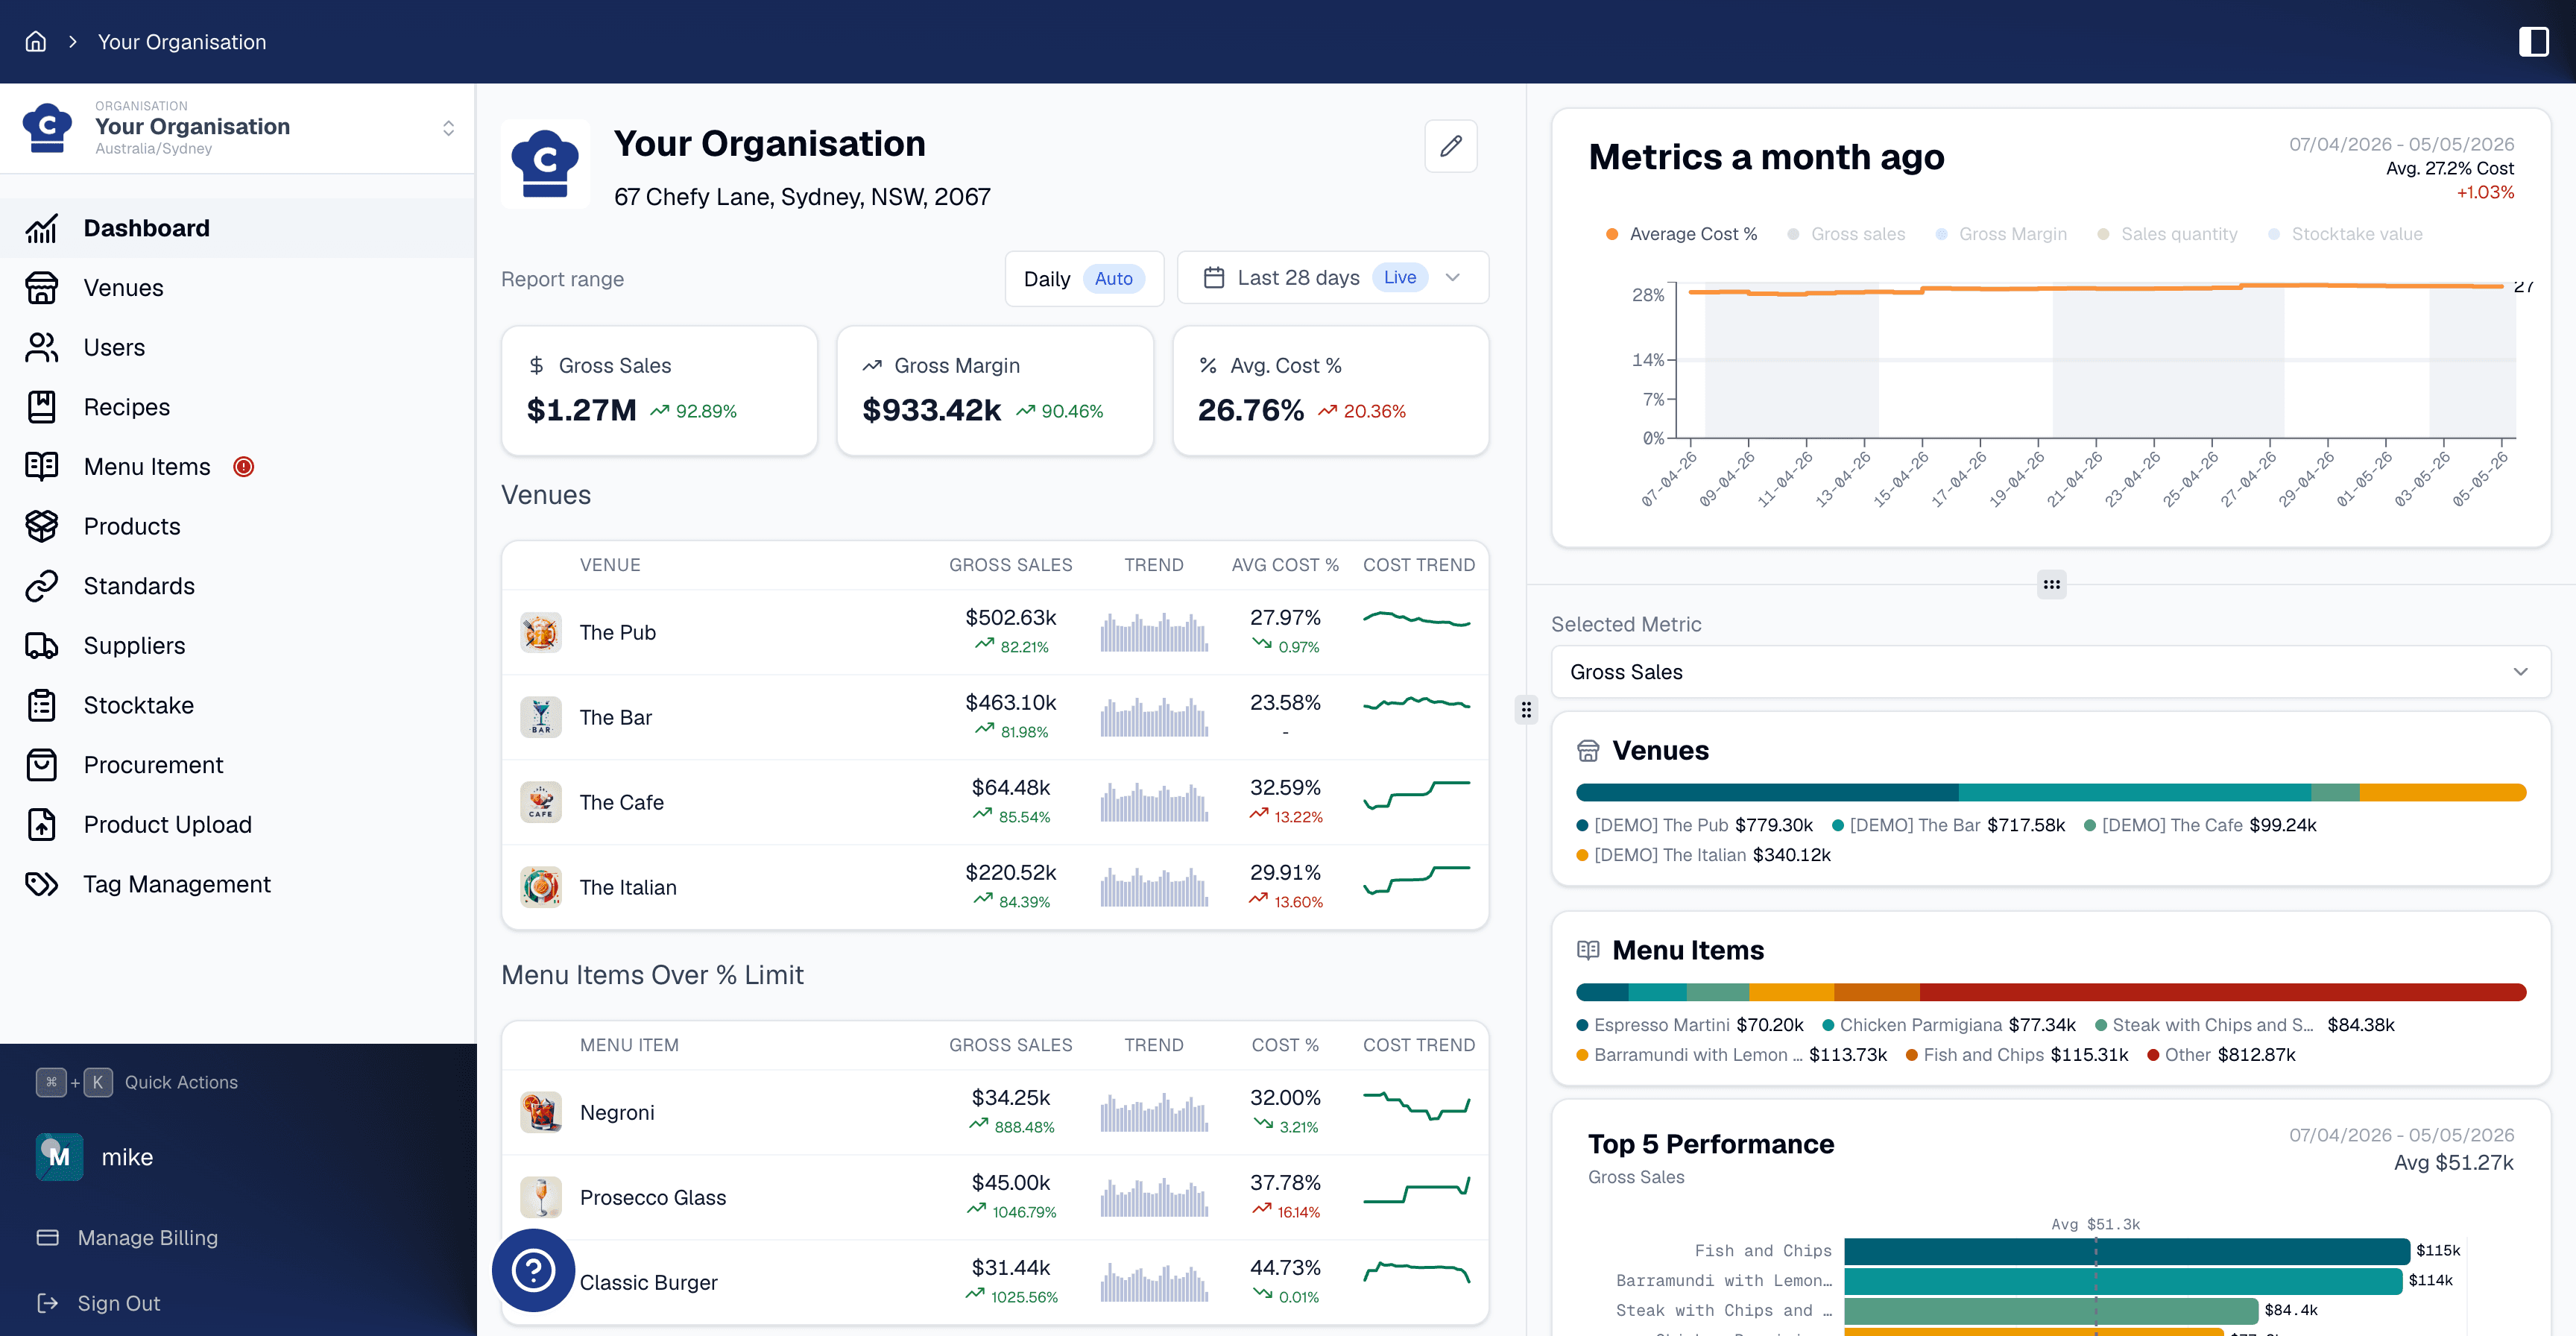
Task: Click mike's user avatar
Action: [x=59, y=1157]
